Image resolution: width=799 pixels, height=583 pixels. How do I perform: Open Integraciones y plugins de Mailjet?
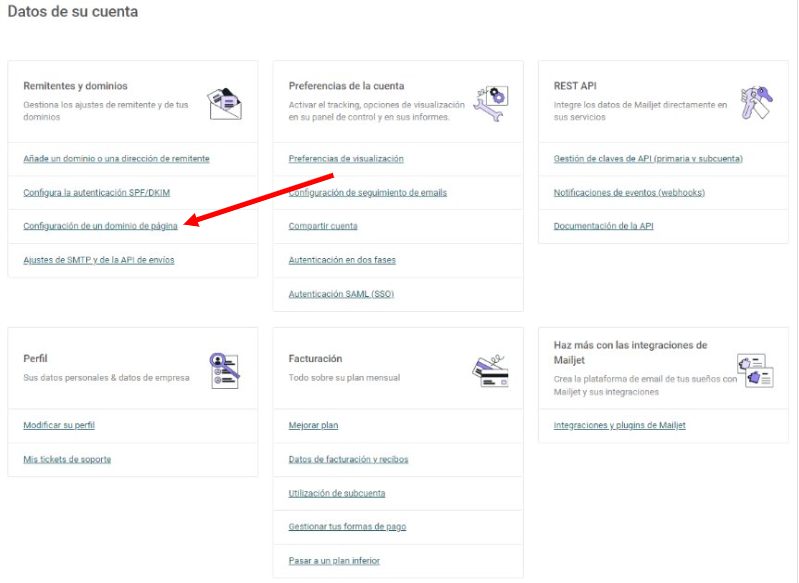coord(620,425)
